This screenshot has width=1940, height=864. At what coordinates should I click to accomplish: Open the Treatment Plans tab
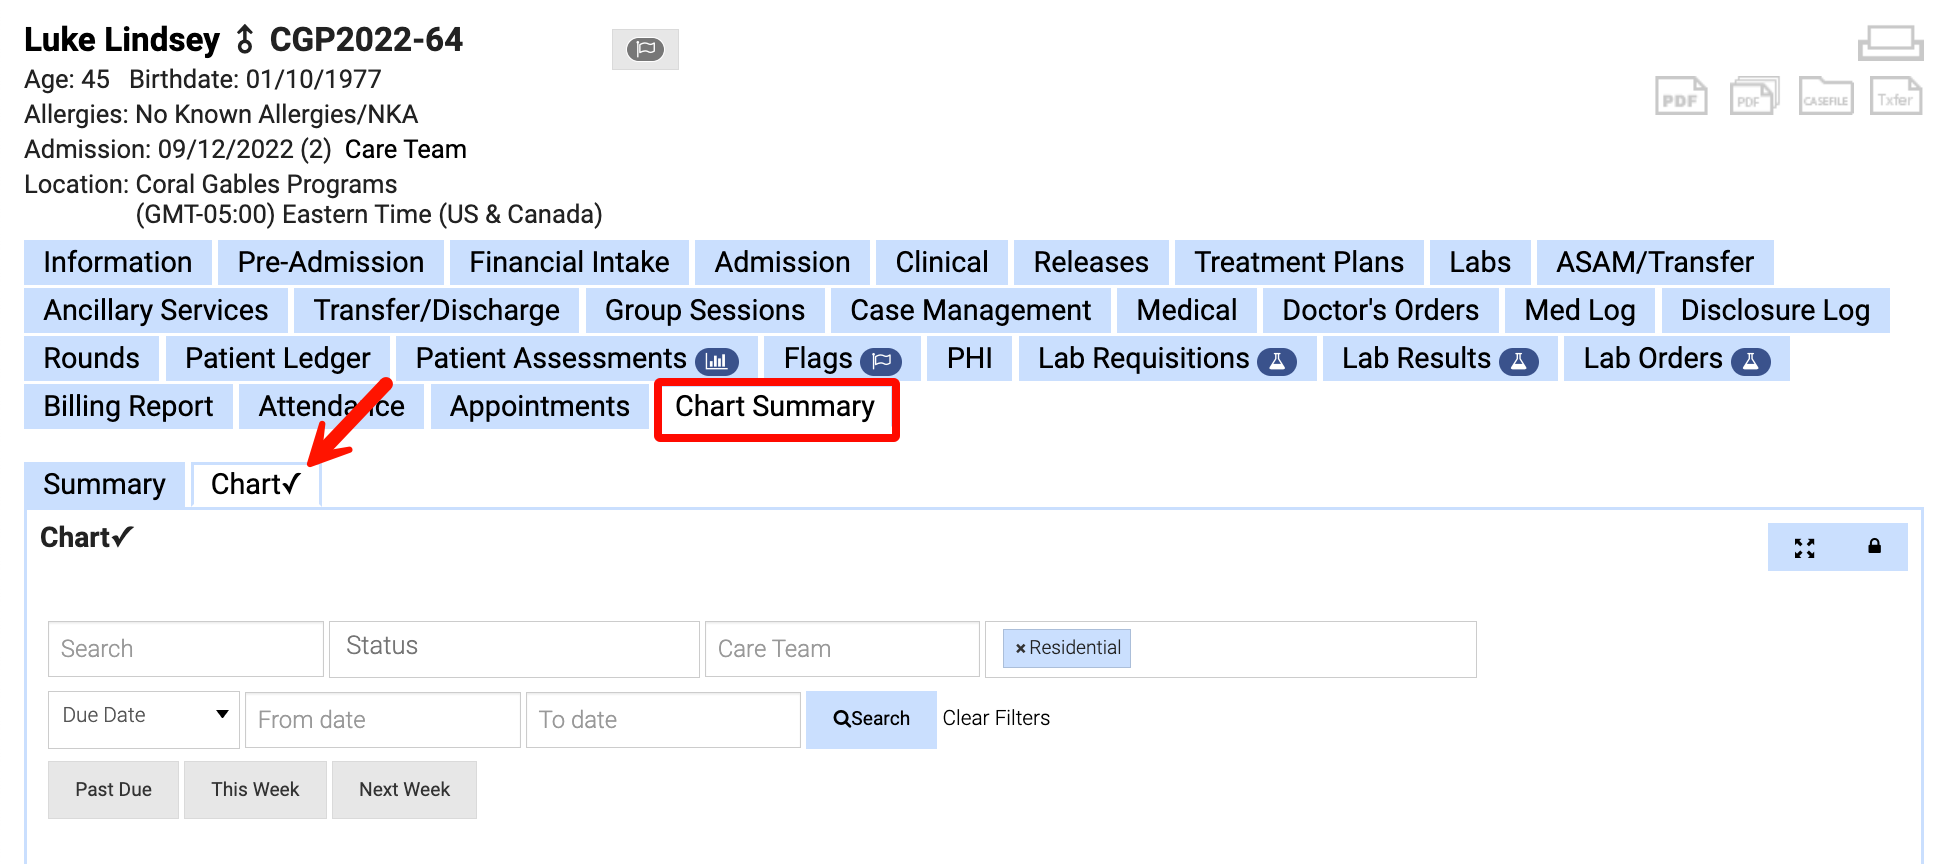tap(1298, 263)
